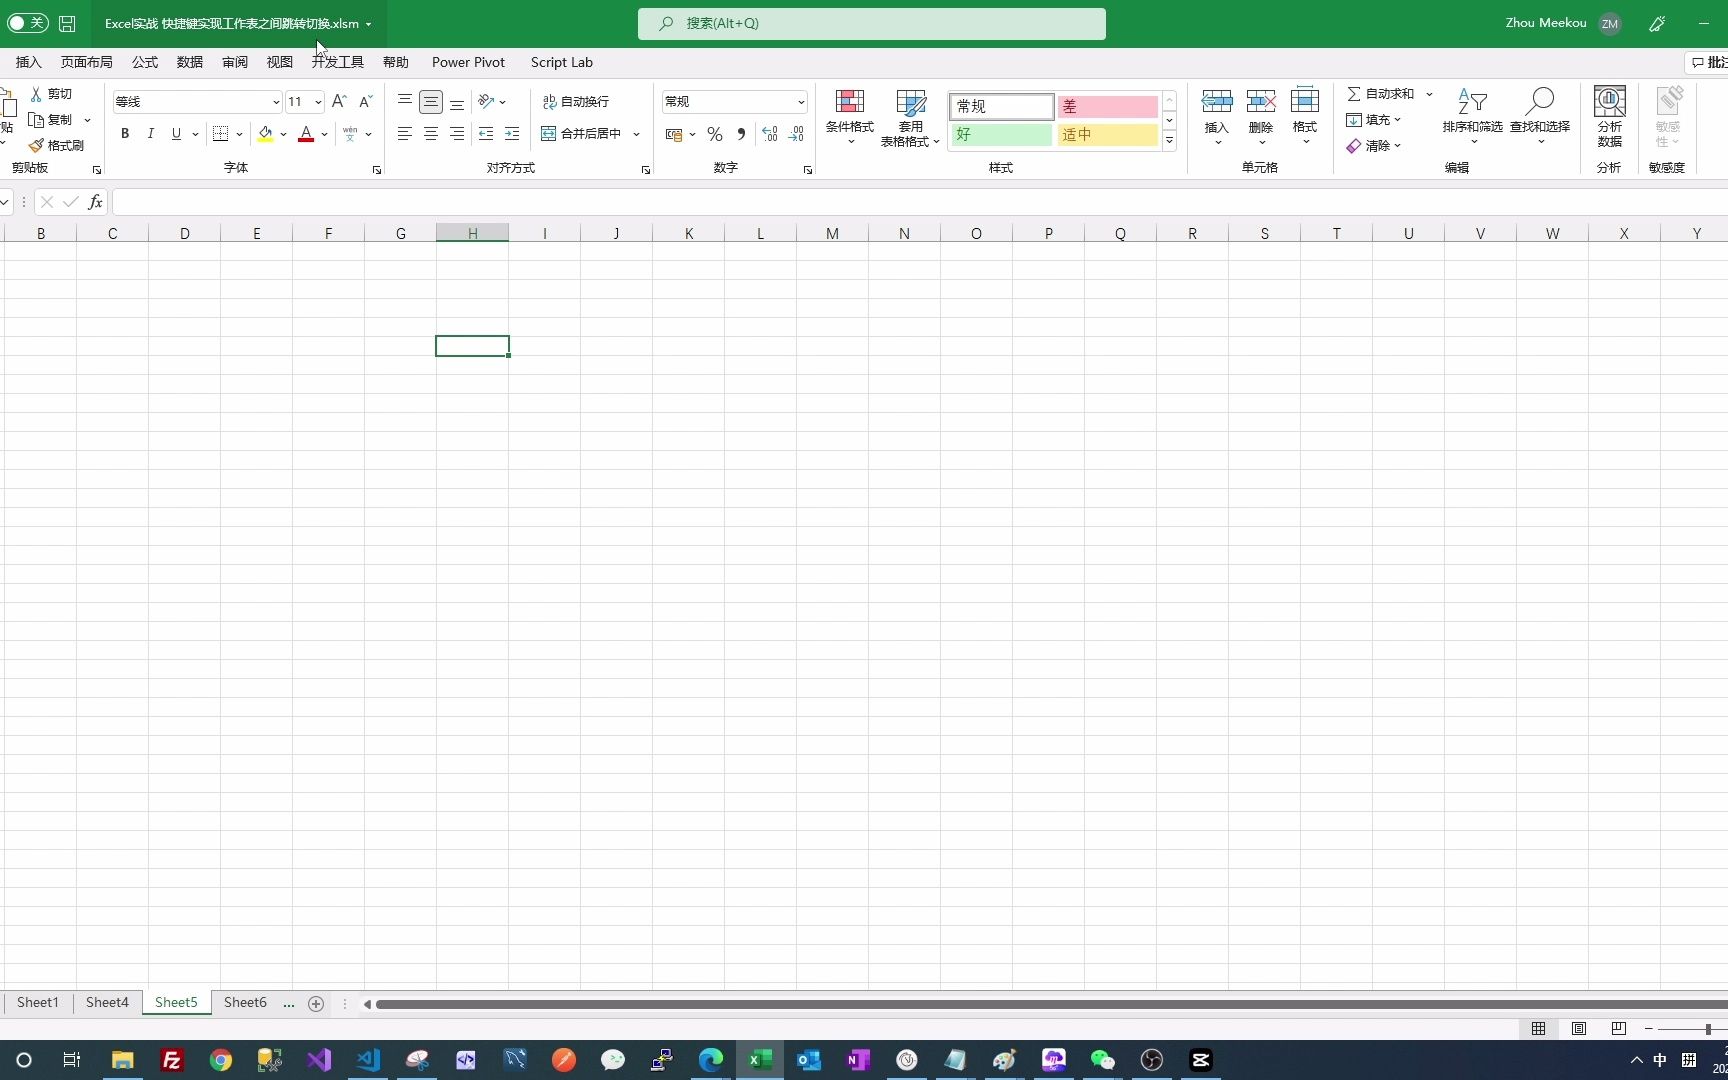Open 查找和选择 find and select
Image resolution: width=1728 pixels, height=1080 pixels.
click(x=1540, y=115)
